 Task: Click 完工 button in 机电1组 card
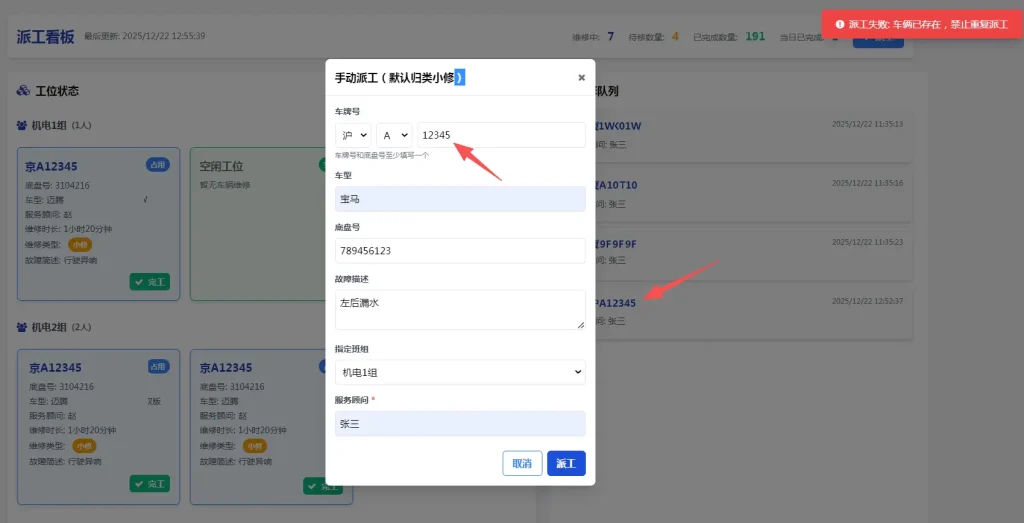click(150, 282)
